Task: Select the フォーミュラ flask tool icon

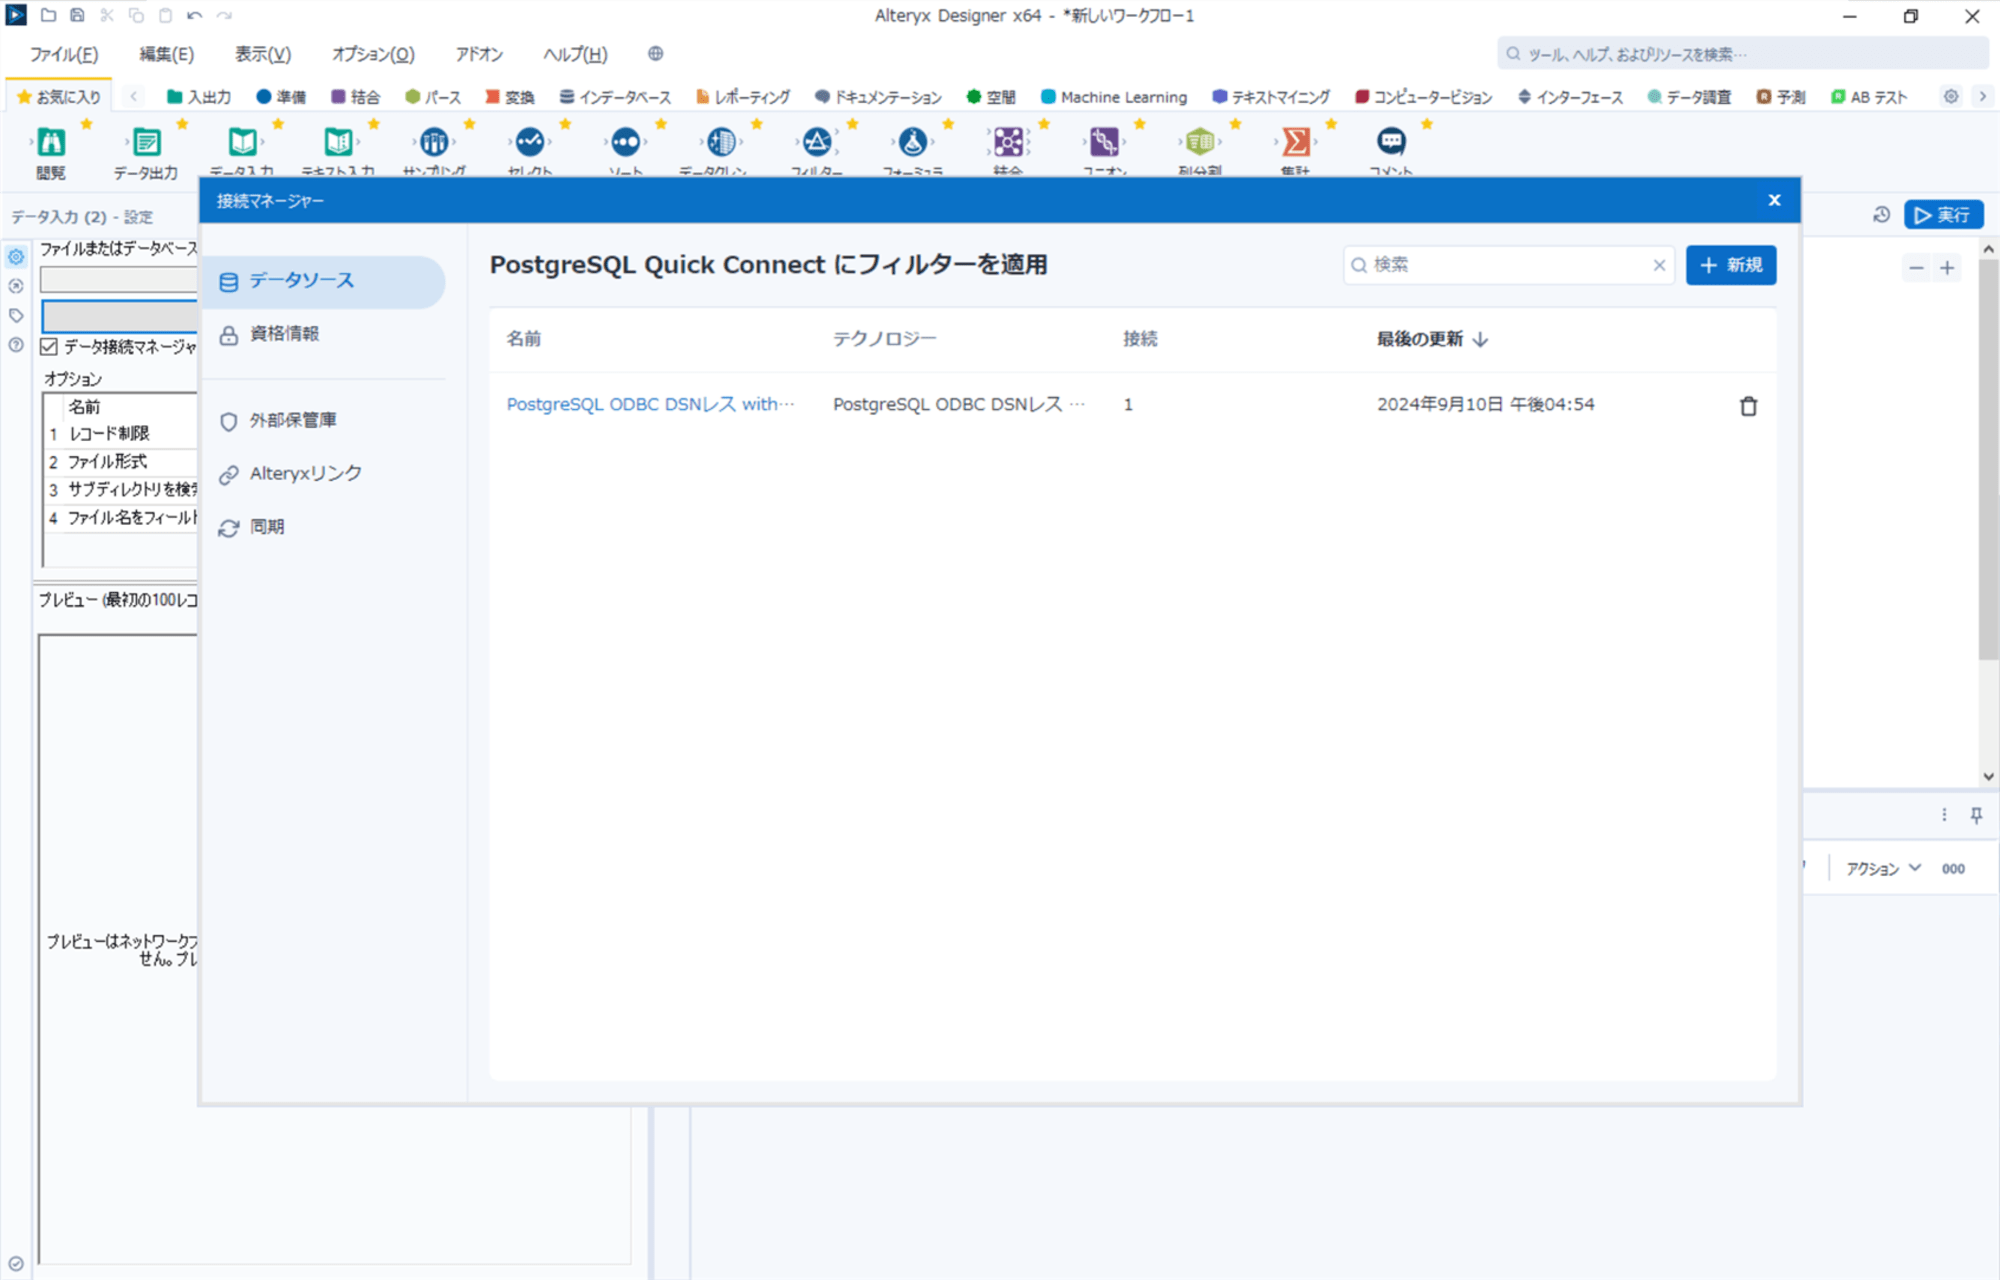Action: [x=913, y=142]
